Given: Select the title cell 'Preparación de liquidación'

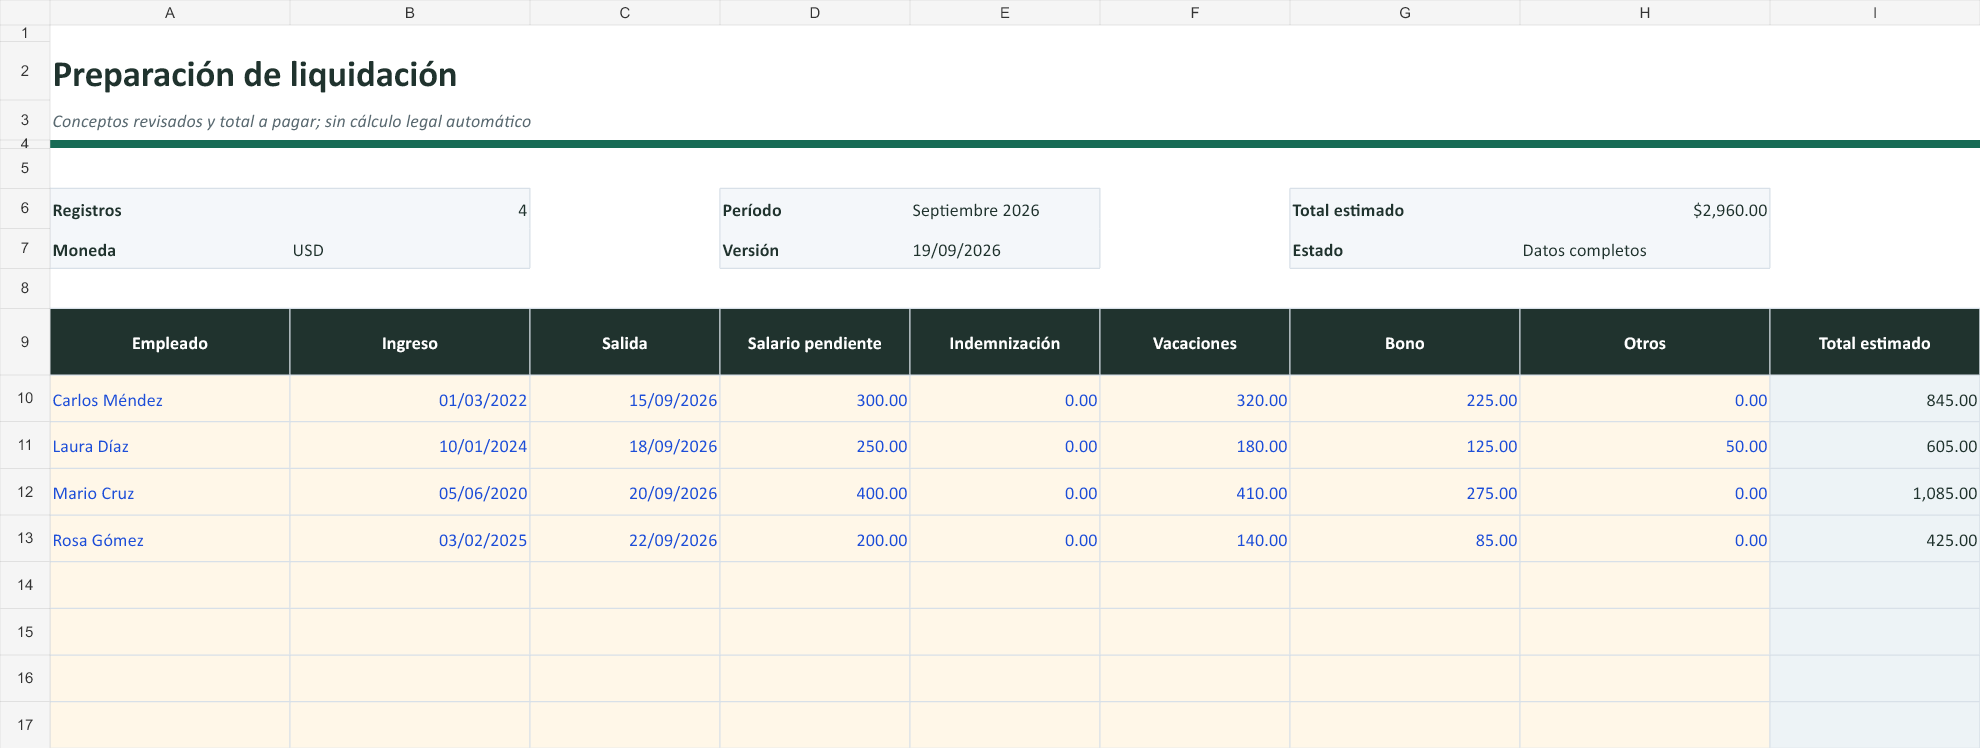Looking at the screenshot, I should click(255, 75).
